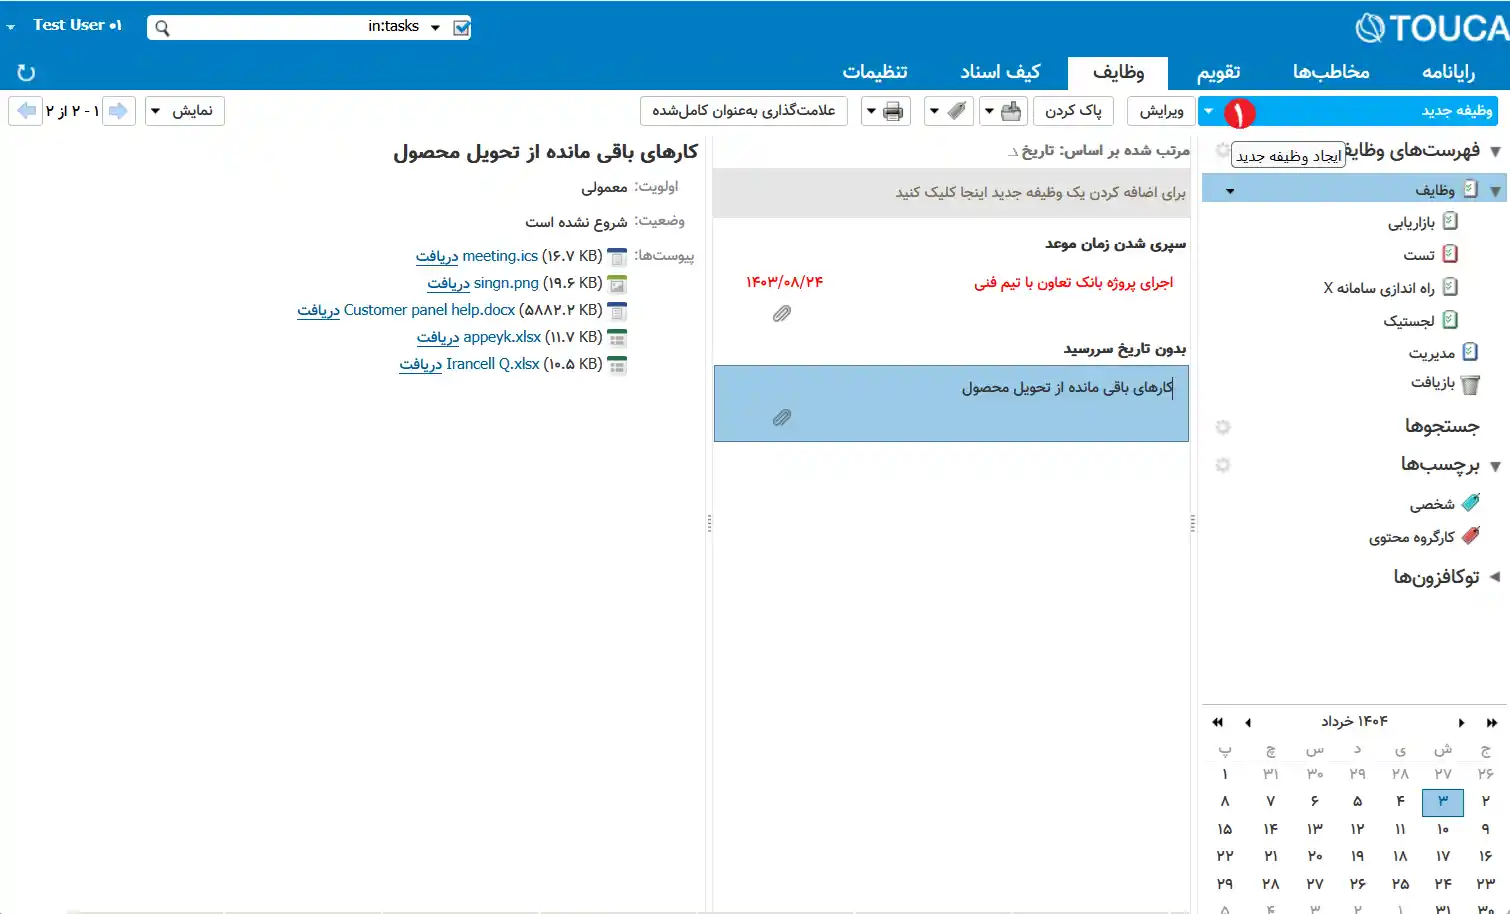Image resolution: width=1510 pixels, height=914 pixels.
Task: Click the پاک کردن delete button
Action: click(x=1073, y=111)
